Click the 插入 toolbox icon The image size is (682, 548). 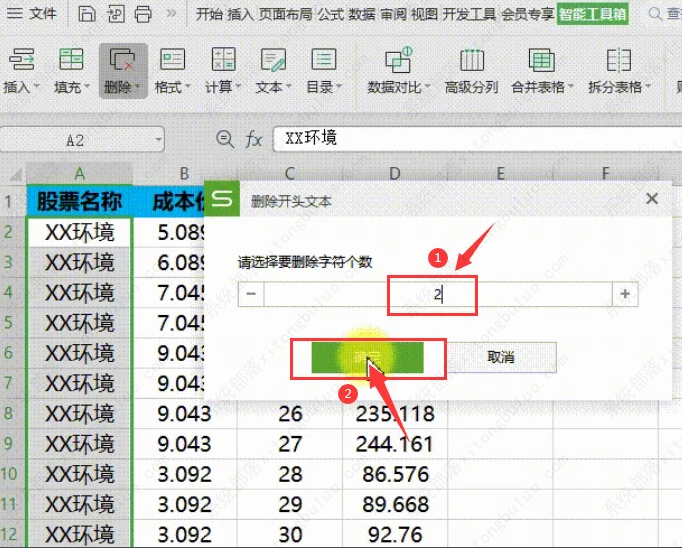pyautogui.click(x=22, y=60)
